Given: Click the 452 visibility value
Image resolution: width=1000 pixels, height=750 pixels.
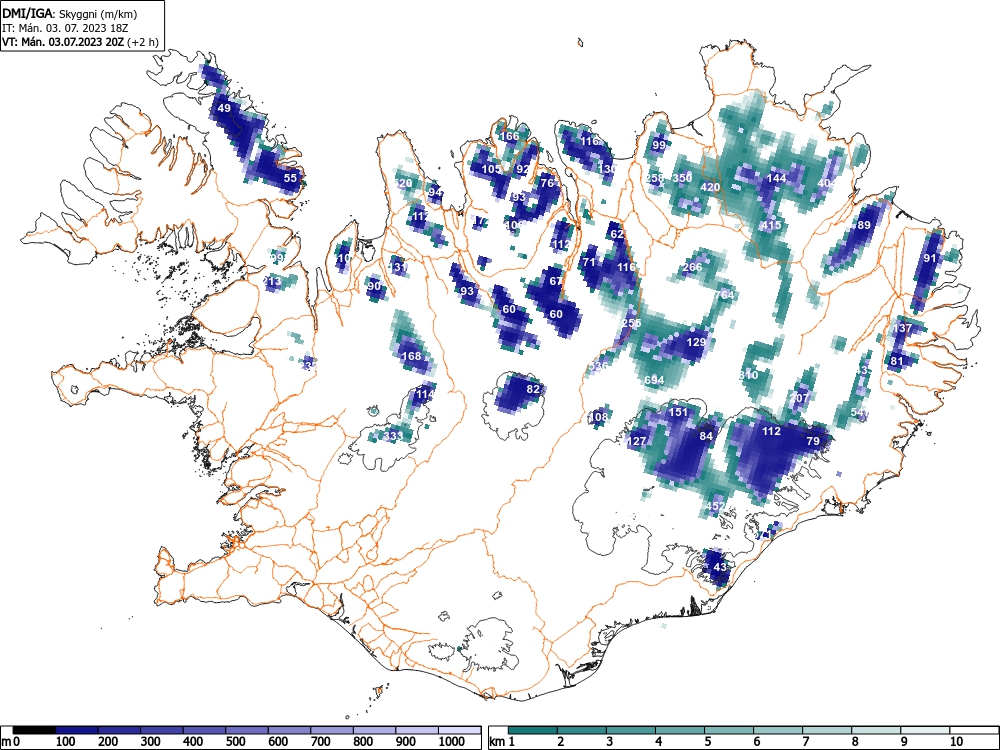Looking at the screenshot, I should click(x=715, y=506).
